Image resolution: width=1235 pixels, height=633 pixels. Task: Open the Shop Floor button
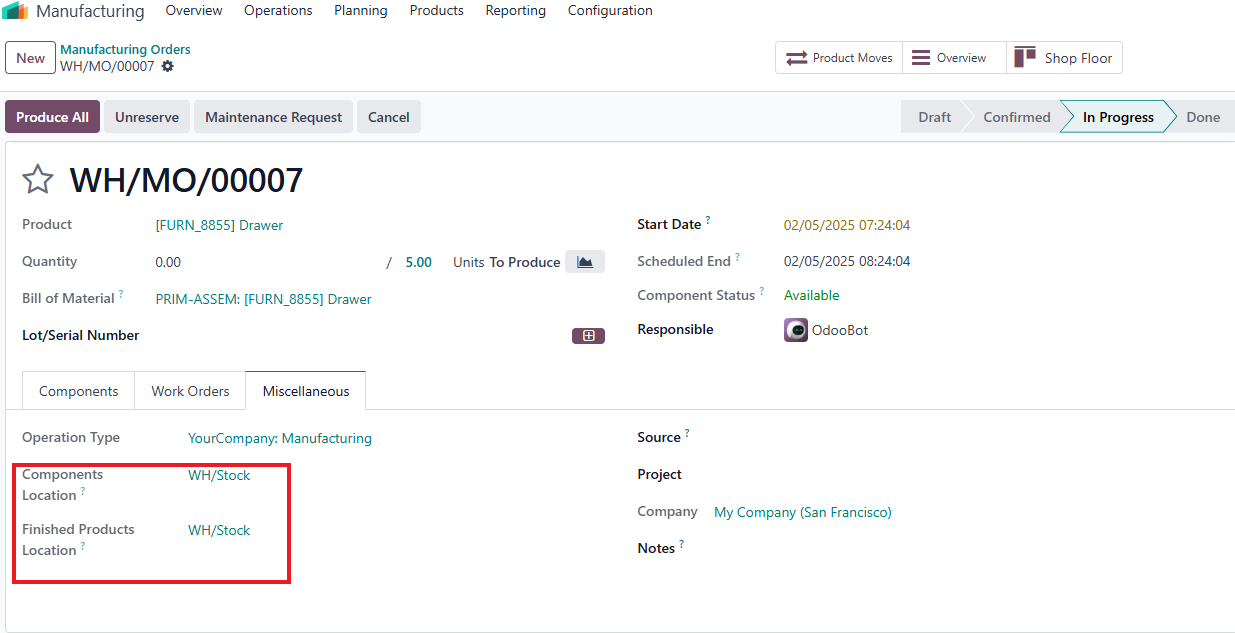tap(1064, 58)
